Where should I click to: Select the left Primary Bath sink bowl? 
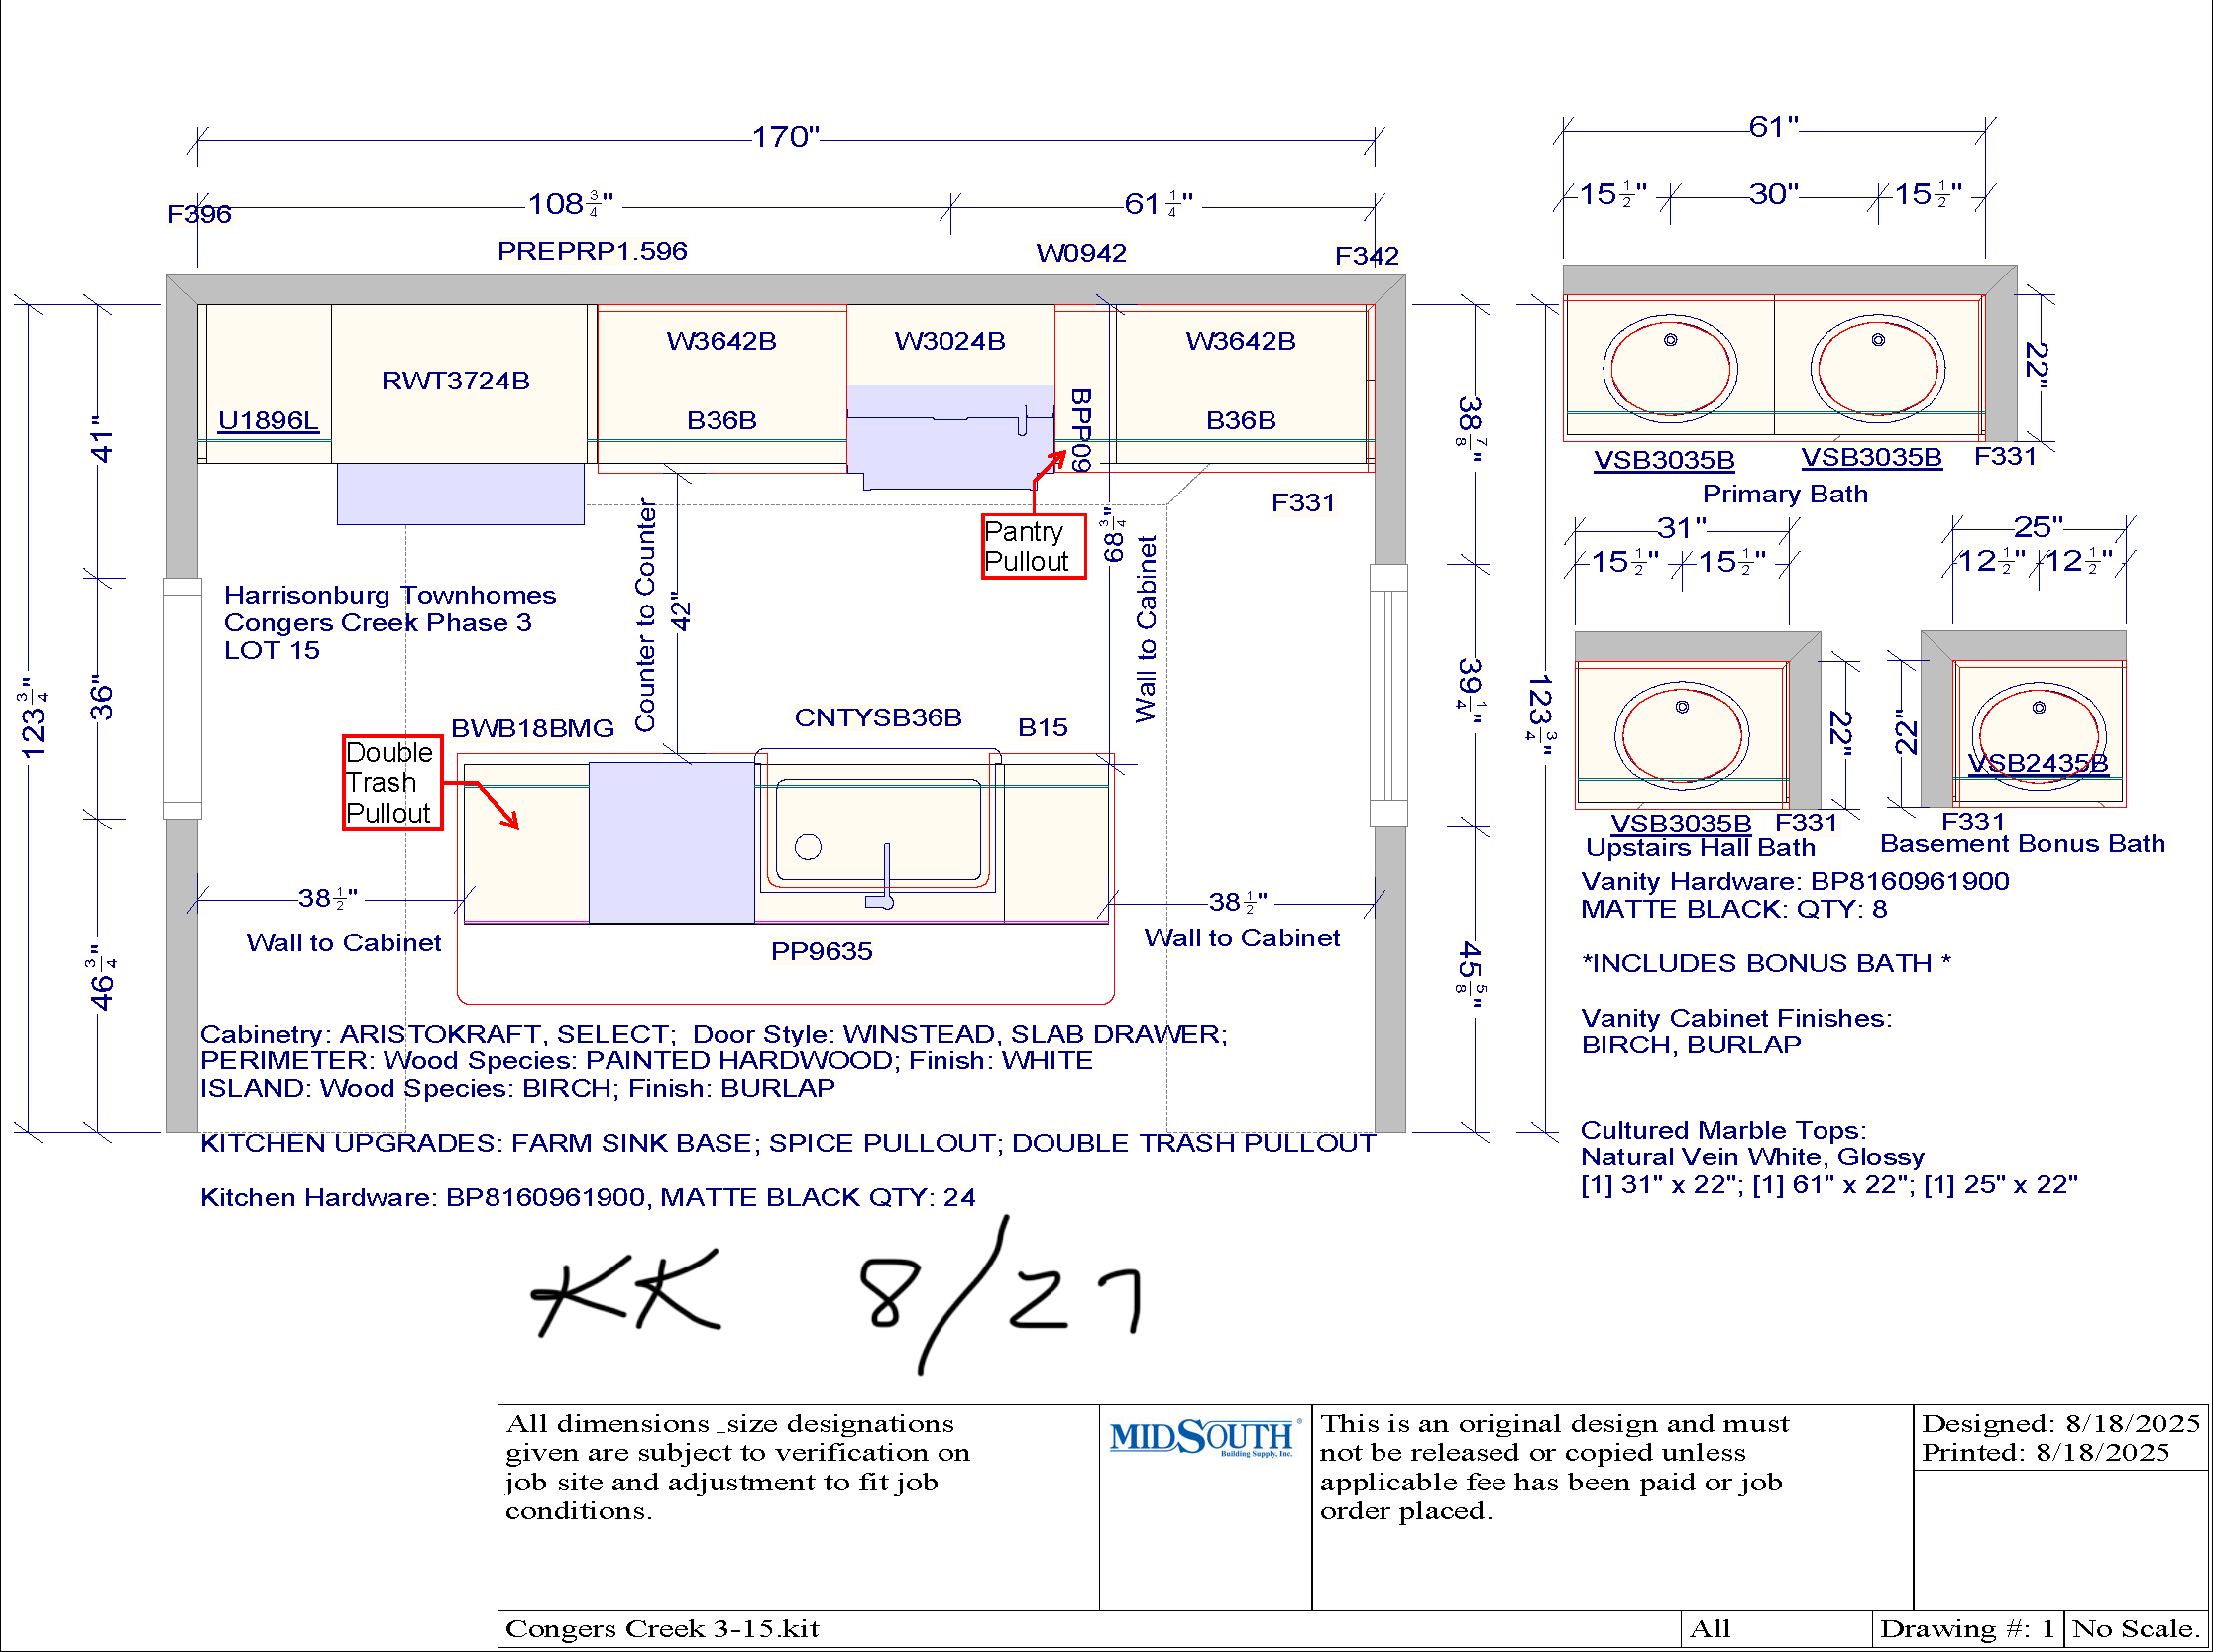click(1669, 368)
